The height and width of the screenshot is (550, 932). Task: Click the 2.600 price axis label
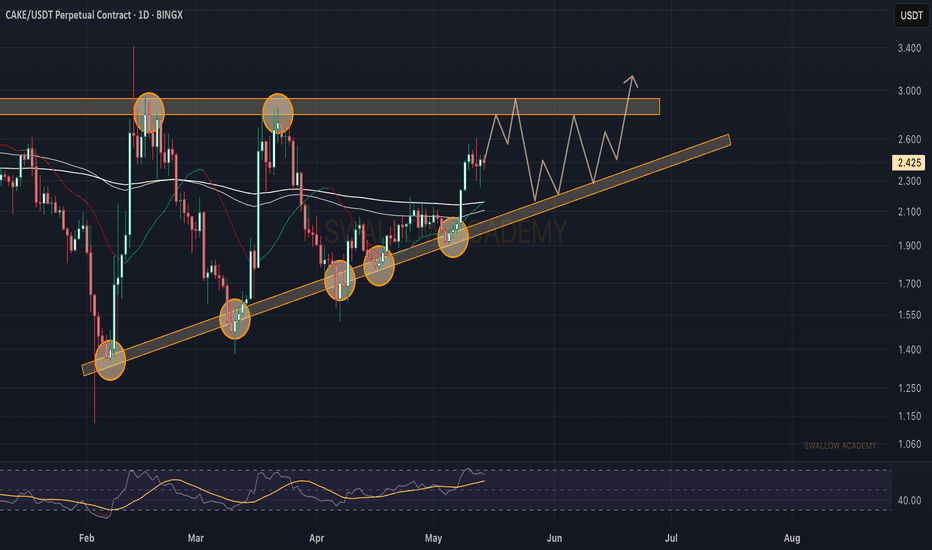click(x=909, y=139)
